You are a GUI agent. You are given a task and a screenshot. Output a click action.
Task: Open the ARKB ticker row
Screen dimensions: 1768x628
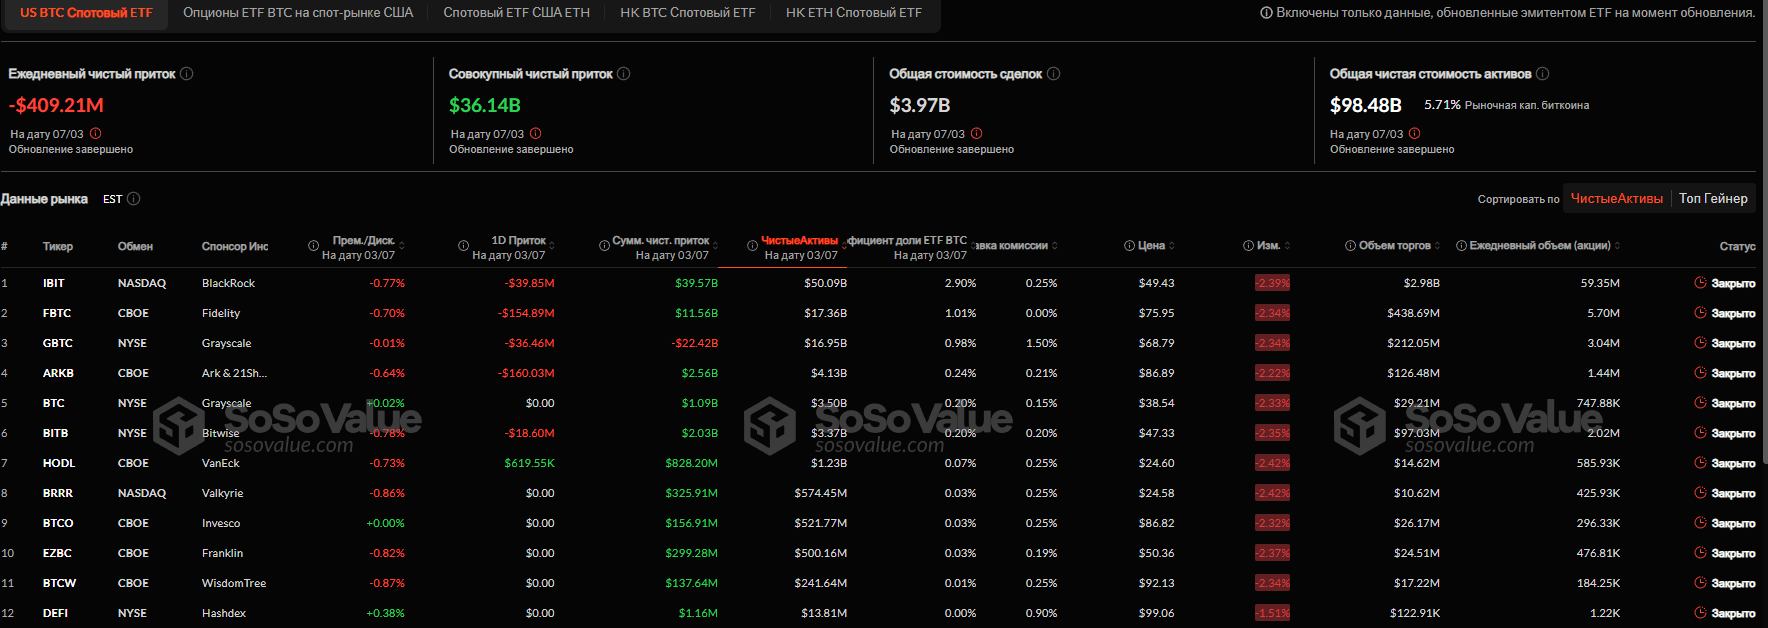pos(878,373)
